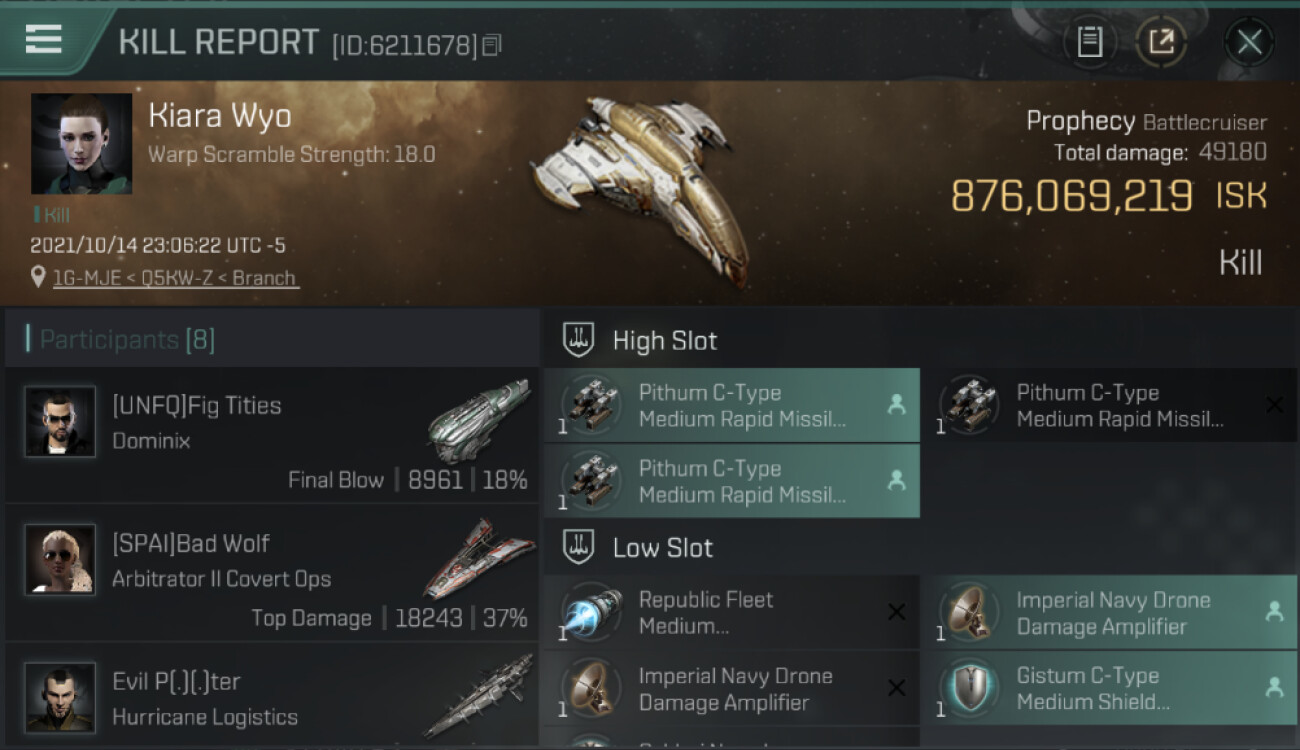Click the Dominix ship thumbnail
The width and height of the screenshot is (1300, 750).
(478, 420)
